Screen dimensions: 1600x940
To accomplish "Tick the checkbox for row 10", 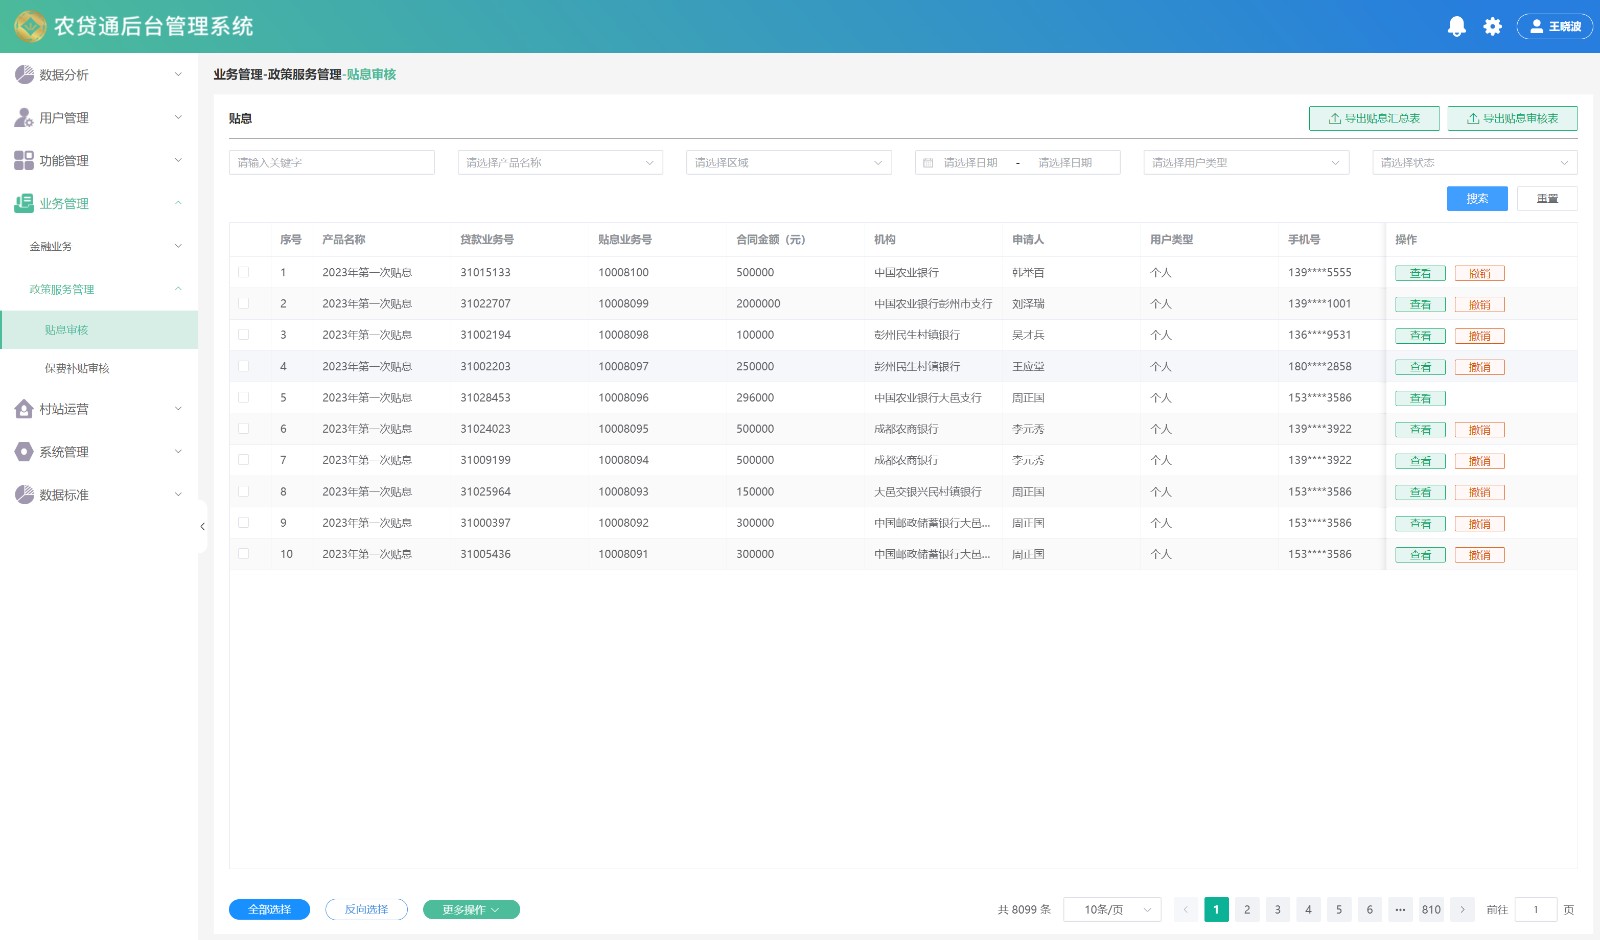I will pos(244,554).
